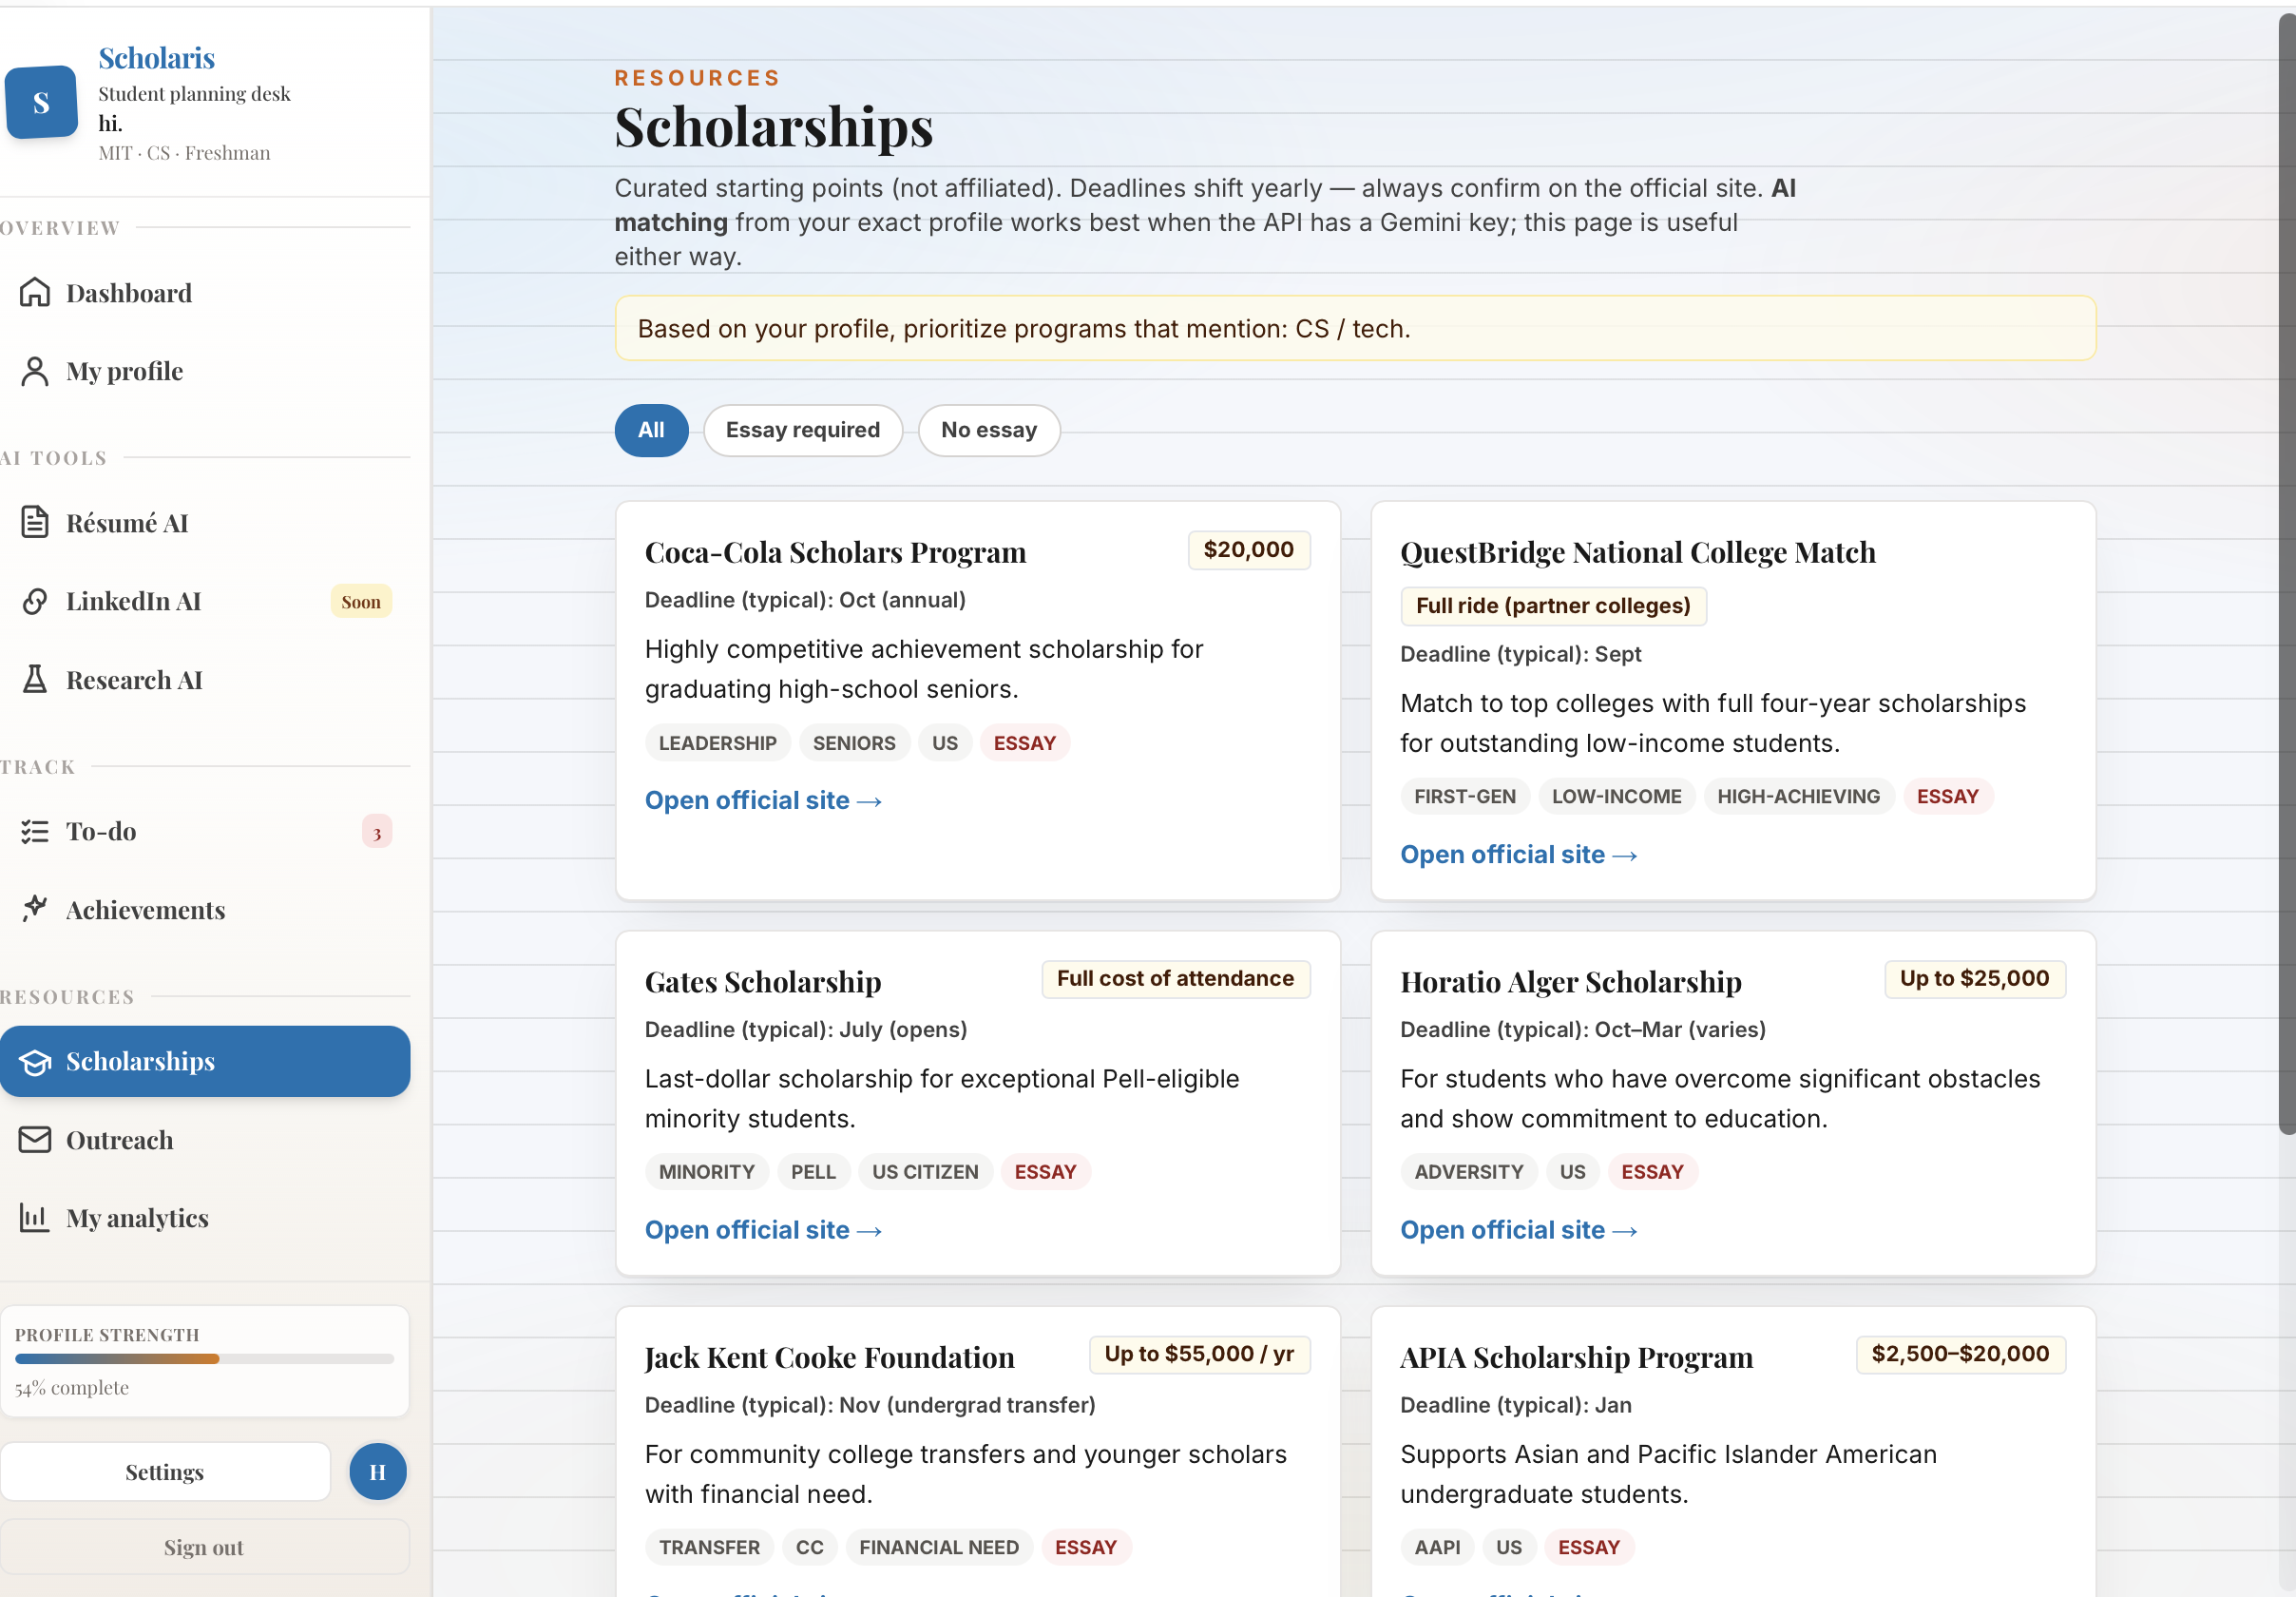The width and height of the screenshot is (2296, 1597).
Task: Open Coca-Cola Scholars official site link
Action: coord(762,800)
